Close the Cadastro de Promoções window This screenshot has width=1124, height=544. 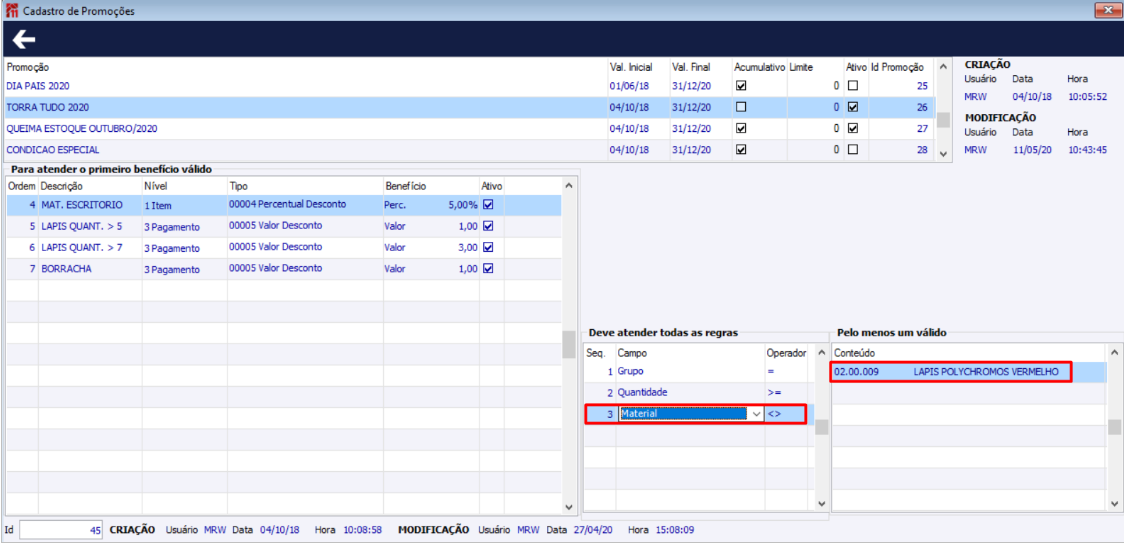click(x=1108, y=10)
